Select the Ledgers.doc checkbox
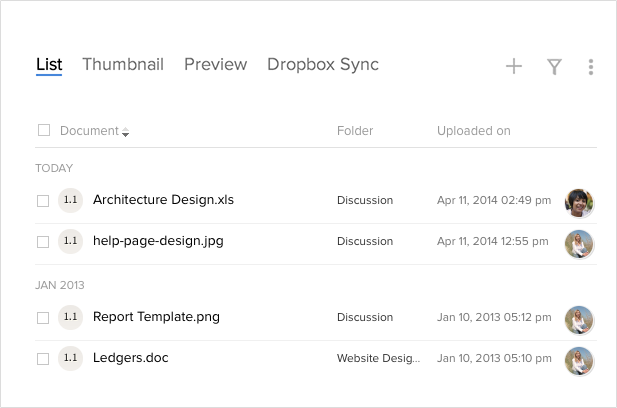Screen dimensions: 617x408 point(43,358)
